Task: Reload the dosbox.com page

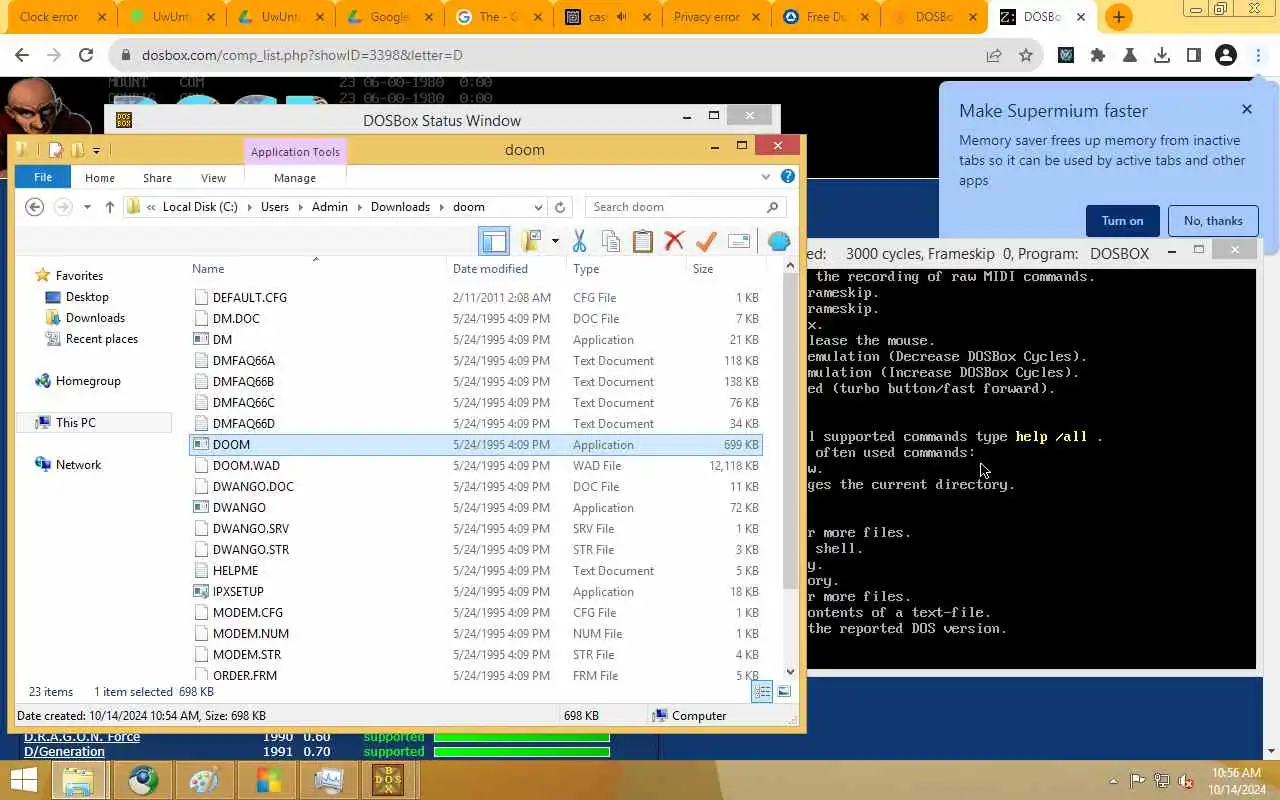Action: (x=86, y=56)
